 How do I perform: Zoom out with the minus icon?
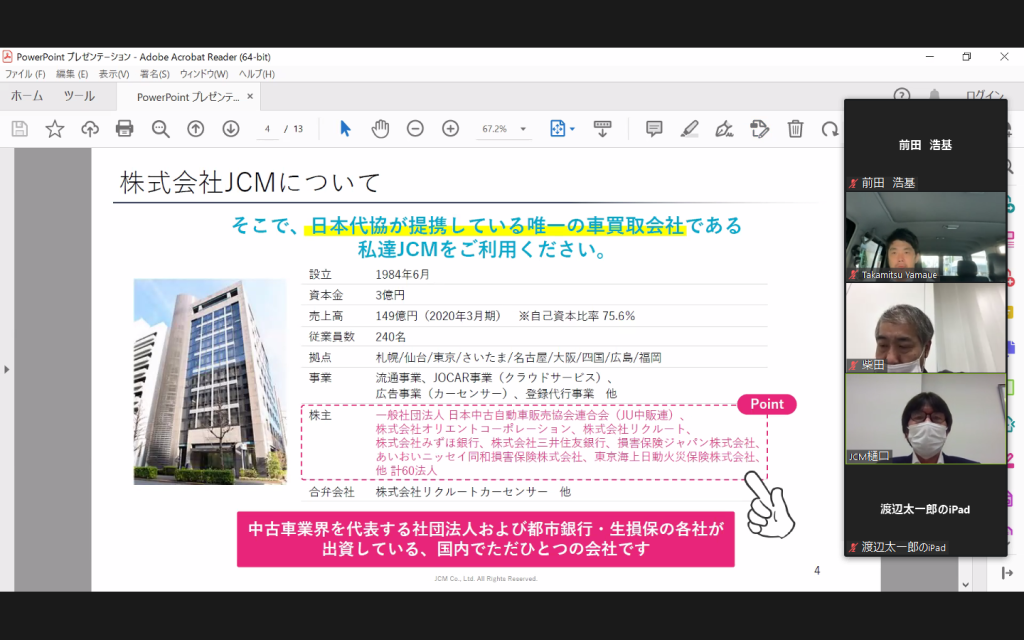pos(415,129)
